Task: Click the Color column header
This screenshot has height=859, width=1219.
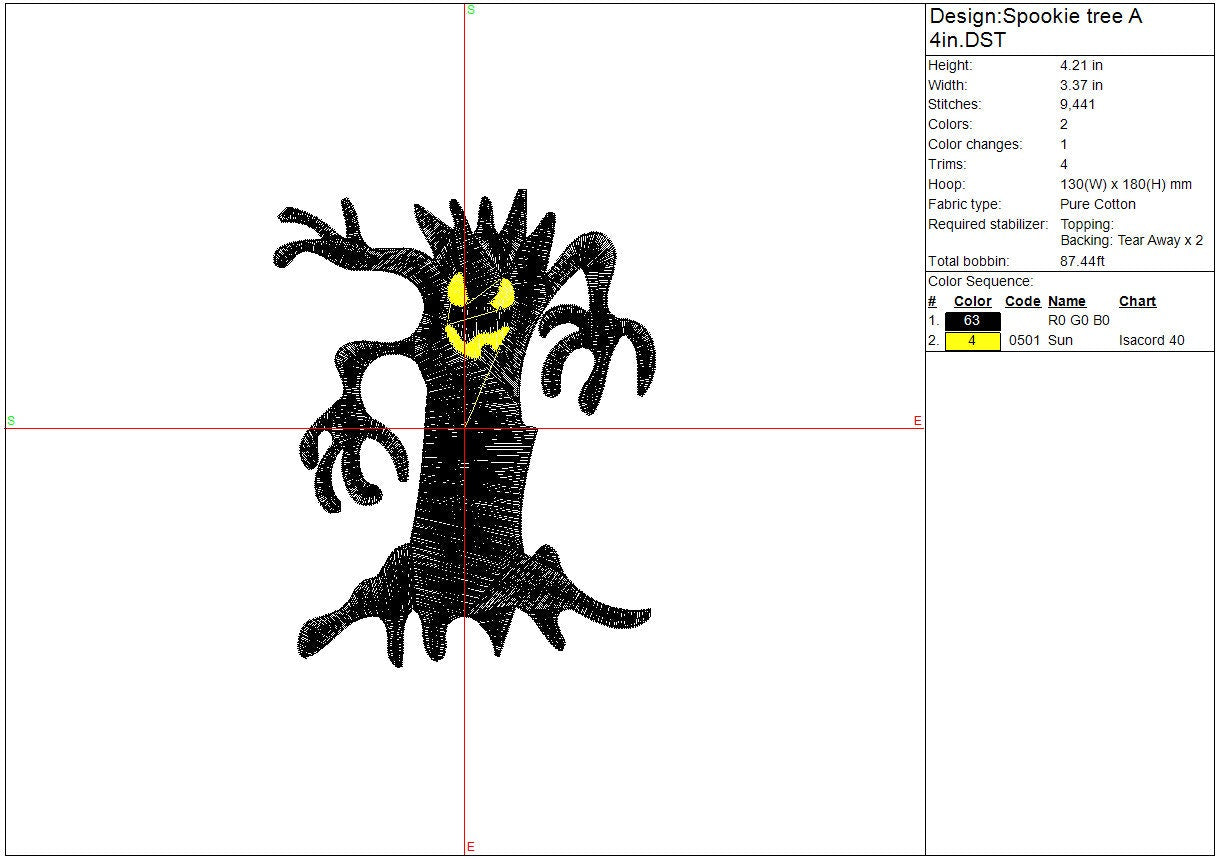Action: pyautogui.click(x=972, y=301)
